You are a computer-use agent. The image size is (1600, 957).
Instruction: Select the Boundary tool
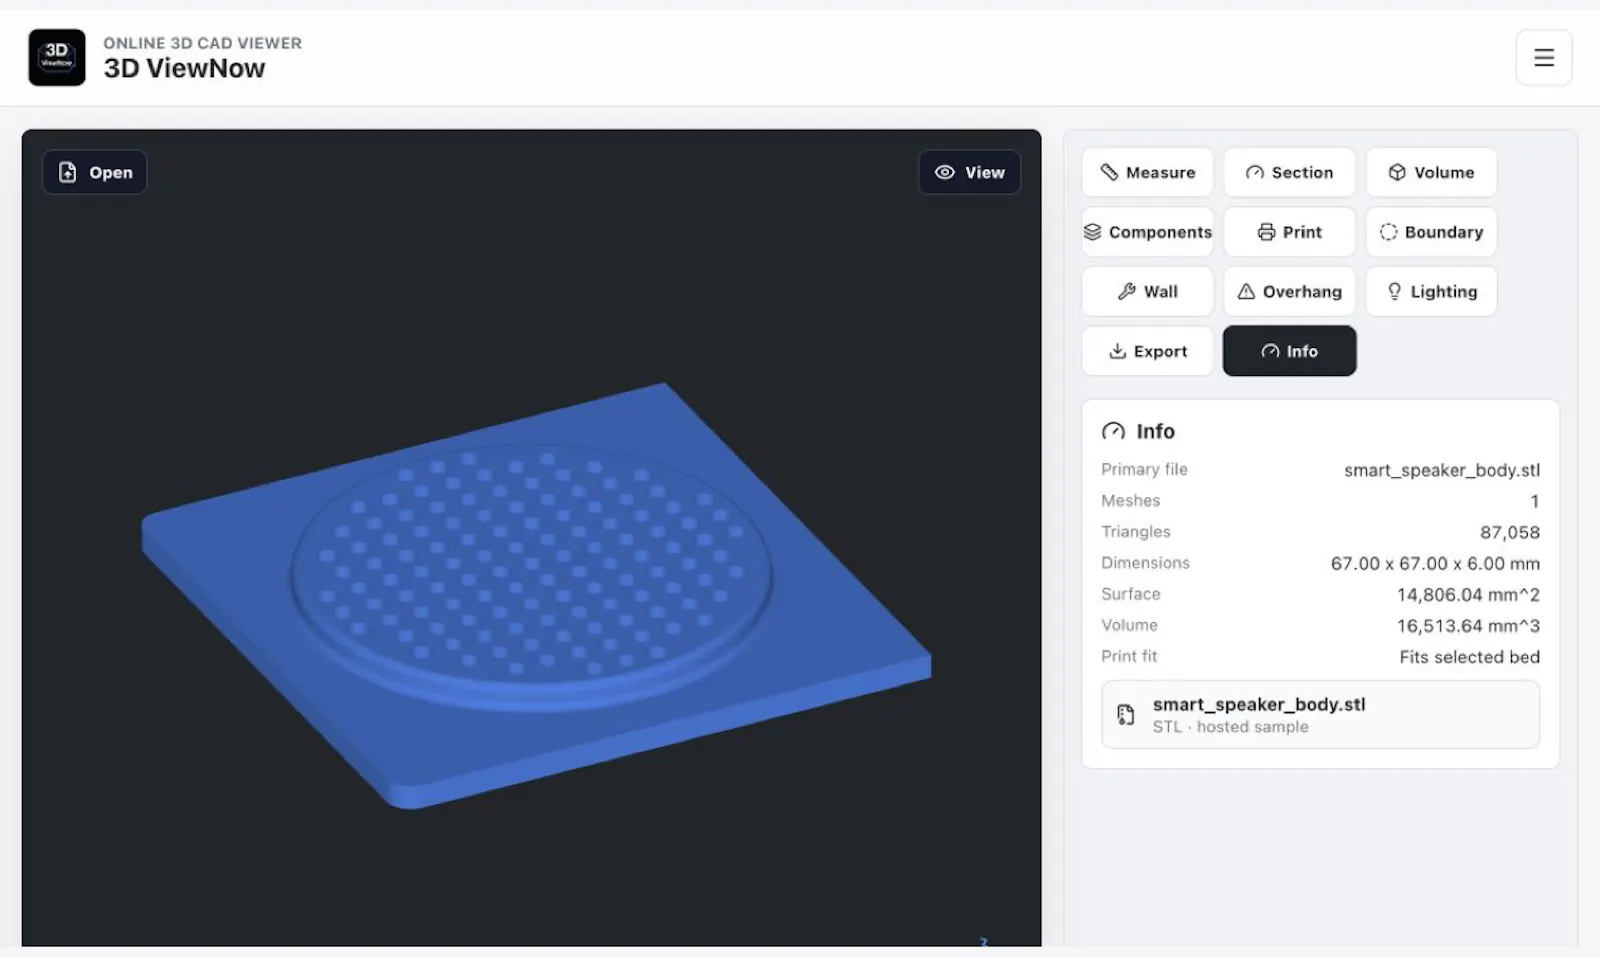click(x=1431, y=232)
